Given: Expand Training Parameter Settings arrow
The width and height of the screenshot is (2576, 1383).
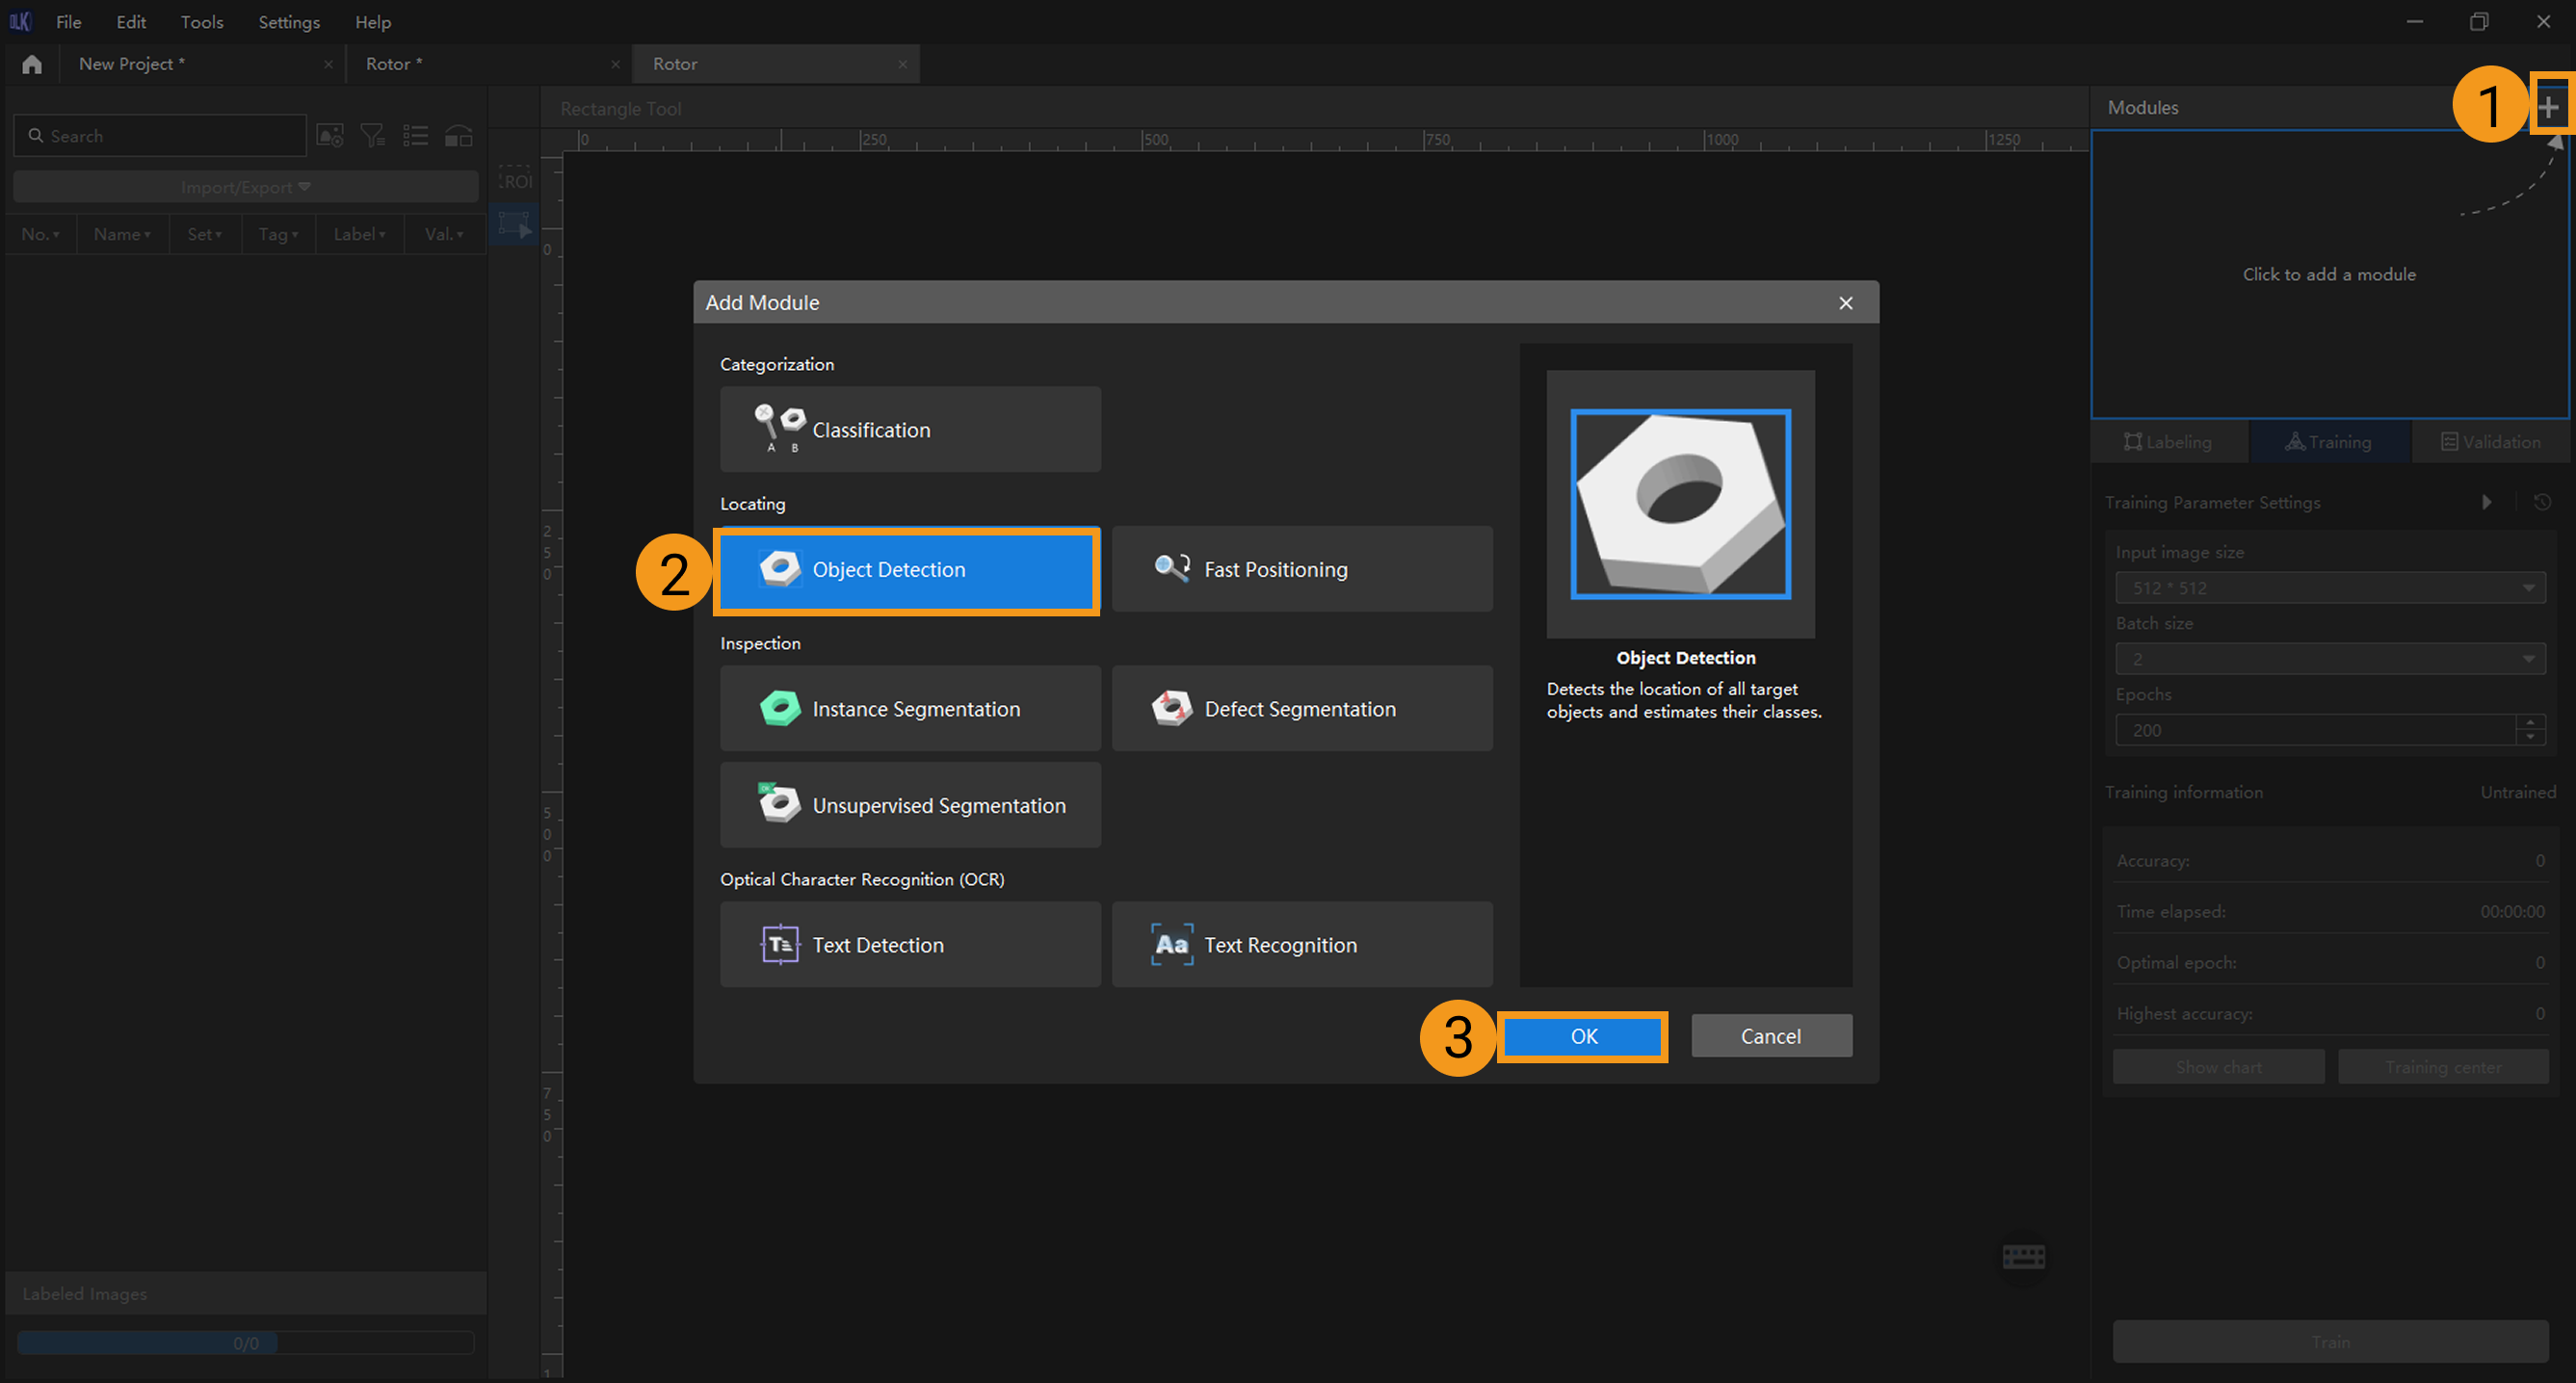Looking at the screenshot, I should [x=2487, y=502].
